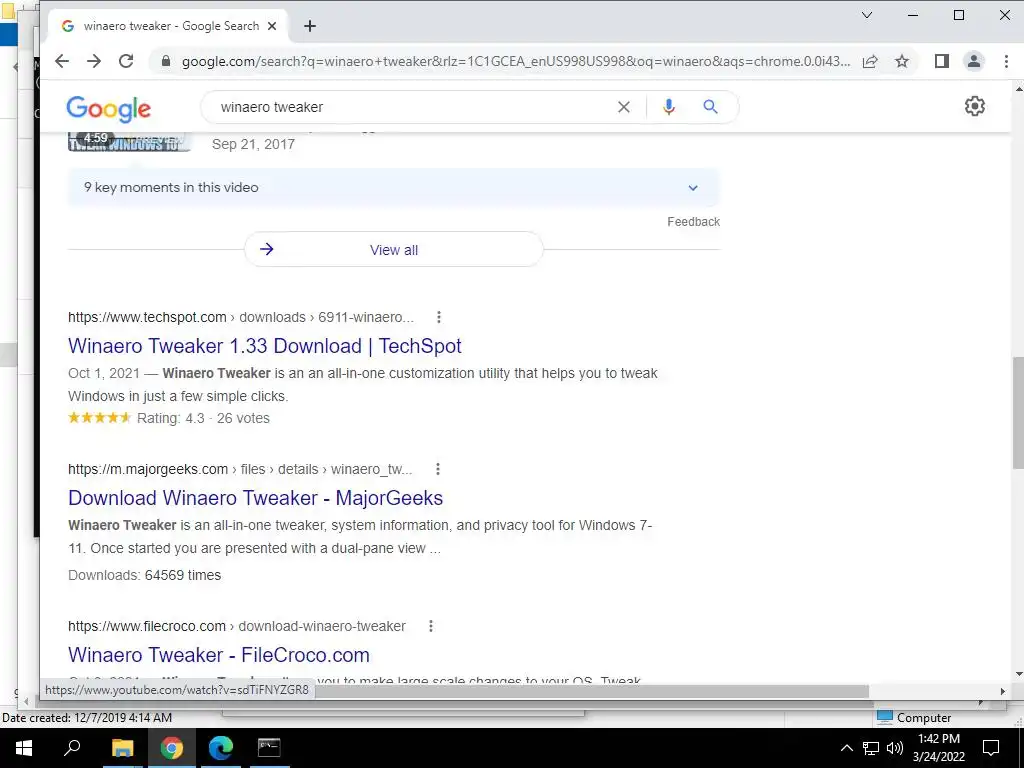Open the tab search dropdown chevron
This screenshot has width=1024, height=768.
[x=867, y=15]
